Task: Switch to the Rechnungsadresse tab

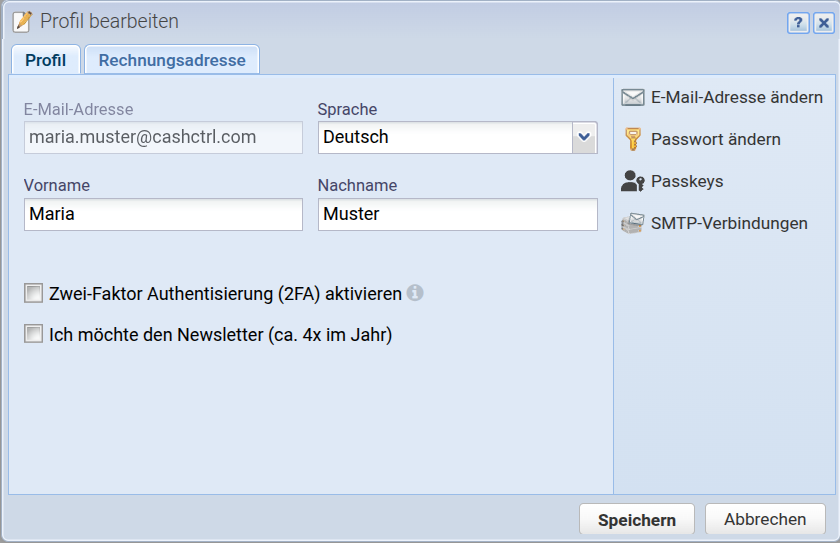Action: (x=172, y=60)
